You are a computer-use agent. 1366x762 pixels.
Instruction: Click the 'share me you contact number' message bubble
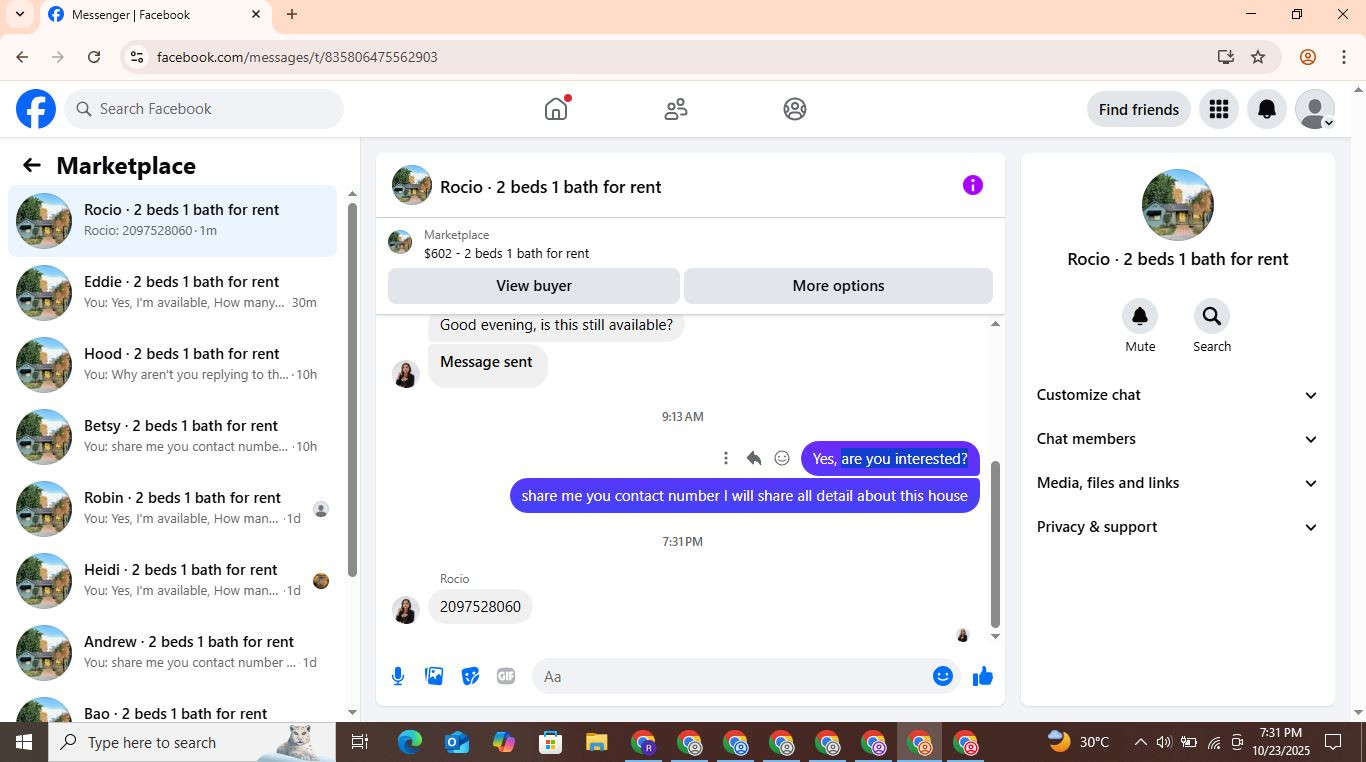point(745,496)
